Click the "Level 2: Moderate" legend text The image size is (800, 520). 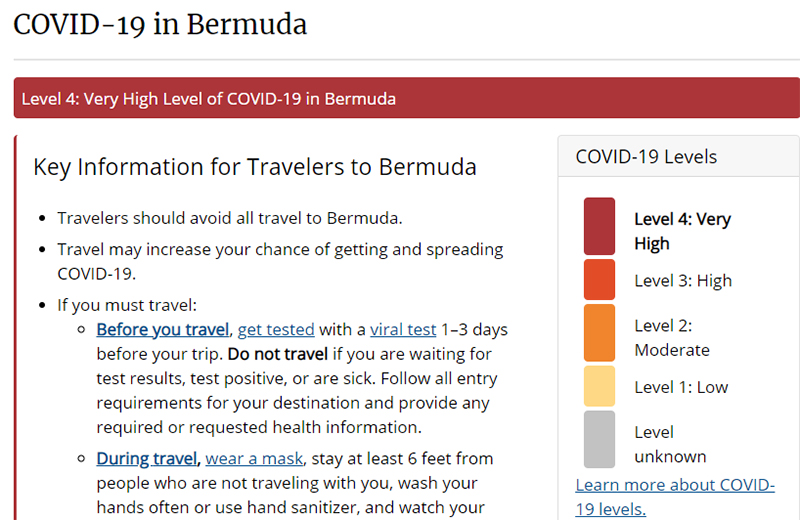(672, 337)
